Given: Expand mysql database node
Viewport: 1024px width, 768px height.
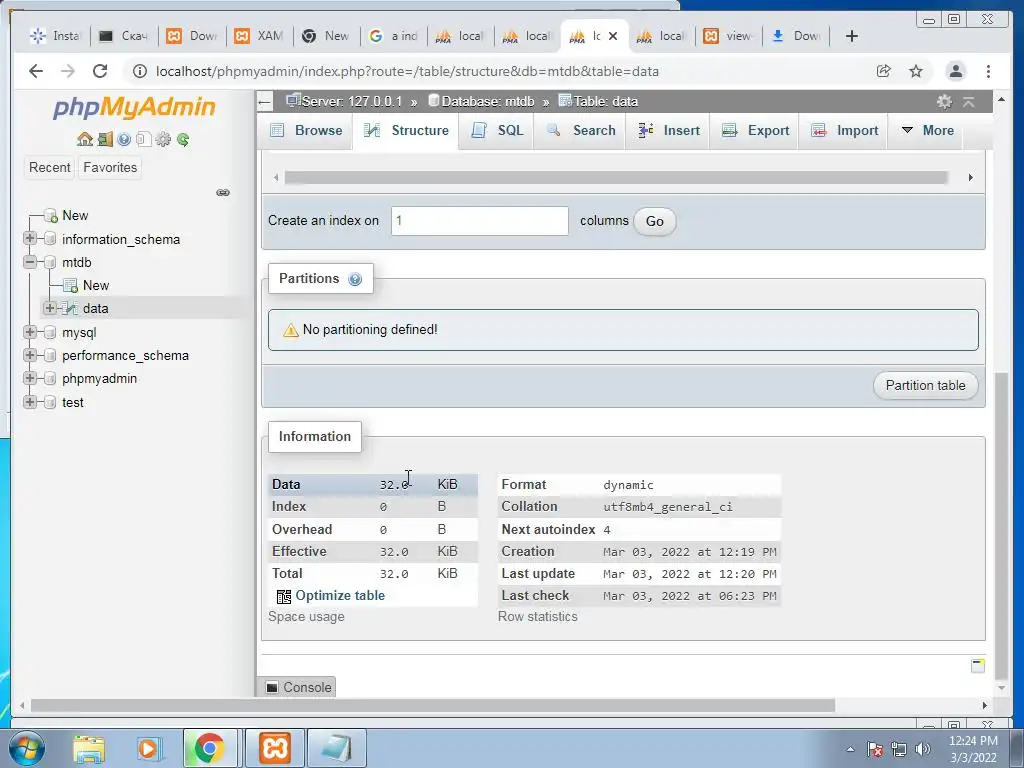Looking at the screenshot, I should (x=29, y=332).
